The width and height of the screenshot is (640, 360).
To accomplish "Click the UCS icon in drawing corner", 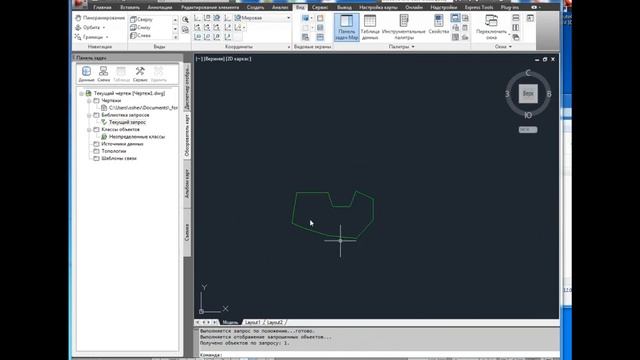I will pyautogui.click(x=213, y=300).
